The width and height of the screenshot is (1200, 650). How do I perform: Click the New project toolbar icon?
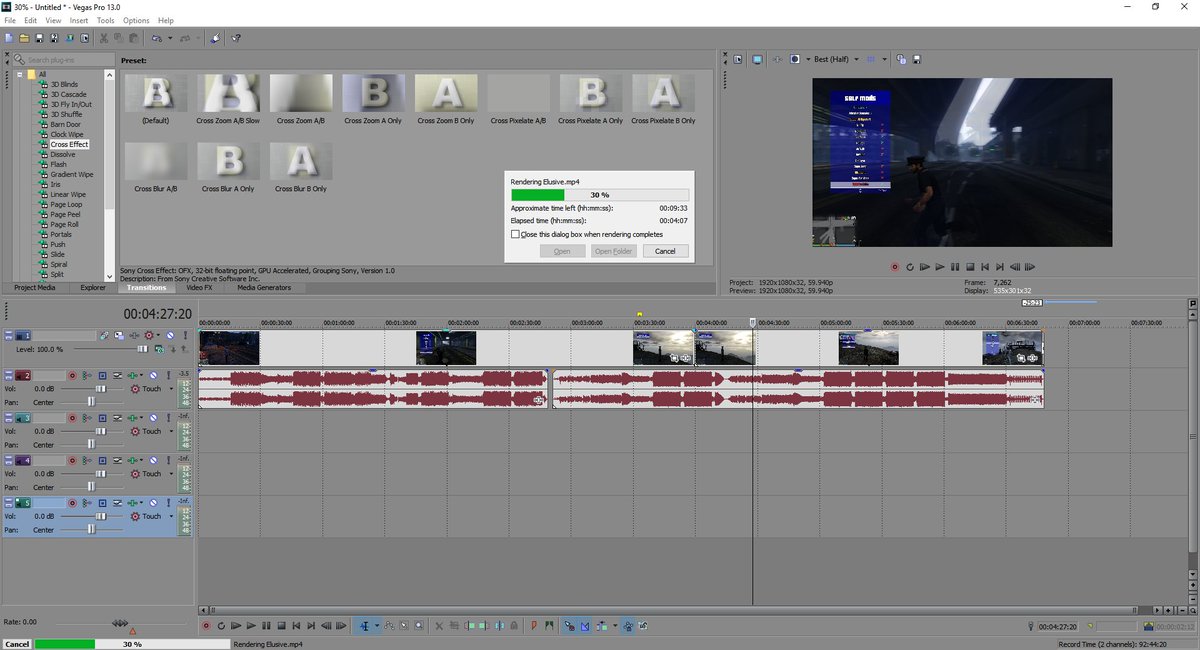click(x=8, y=38)
